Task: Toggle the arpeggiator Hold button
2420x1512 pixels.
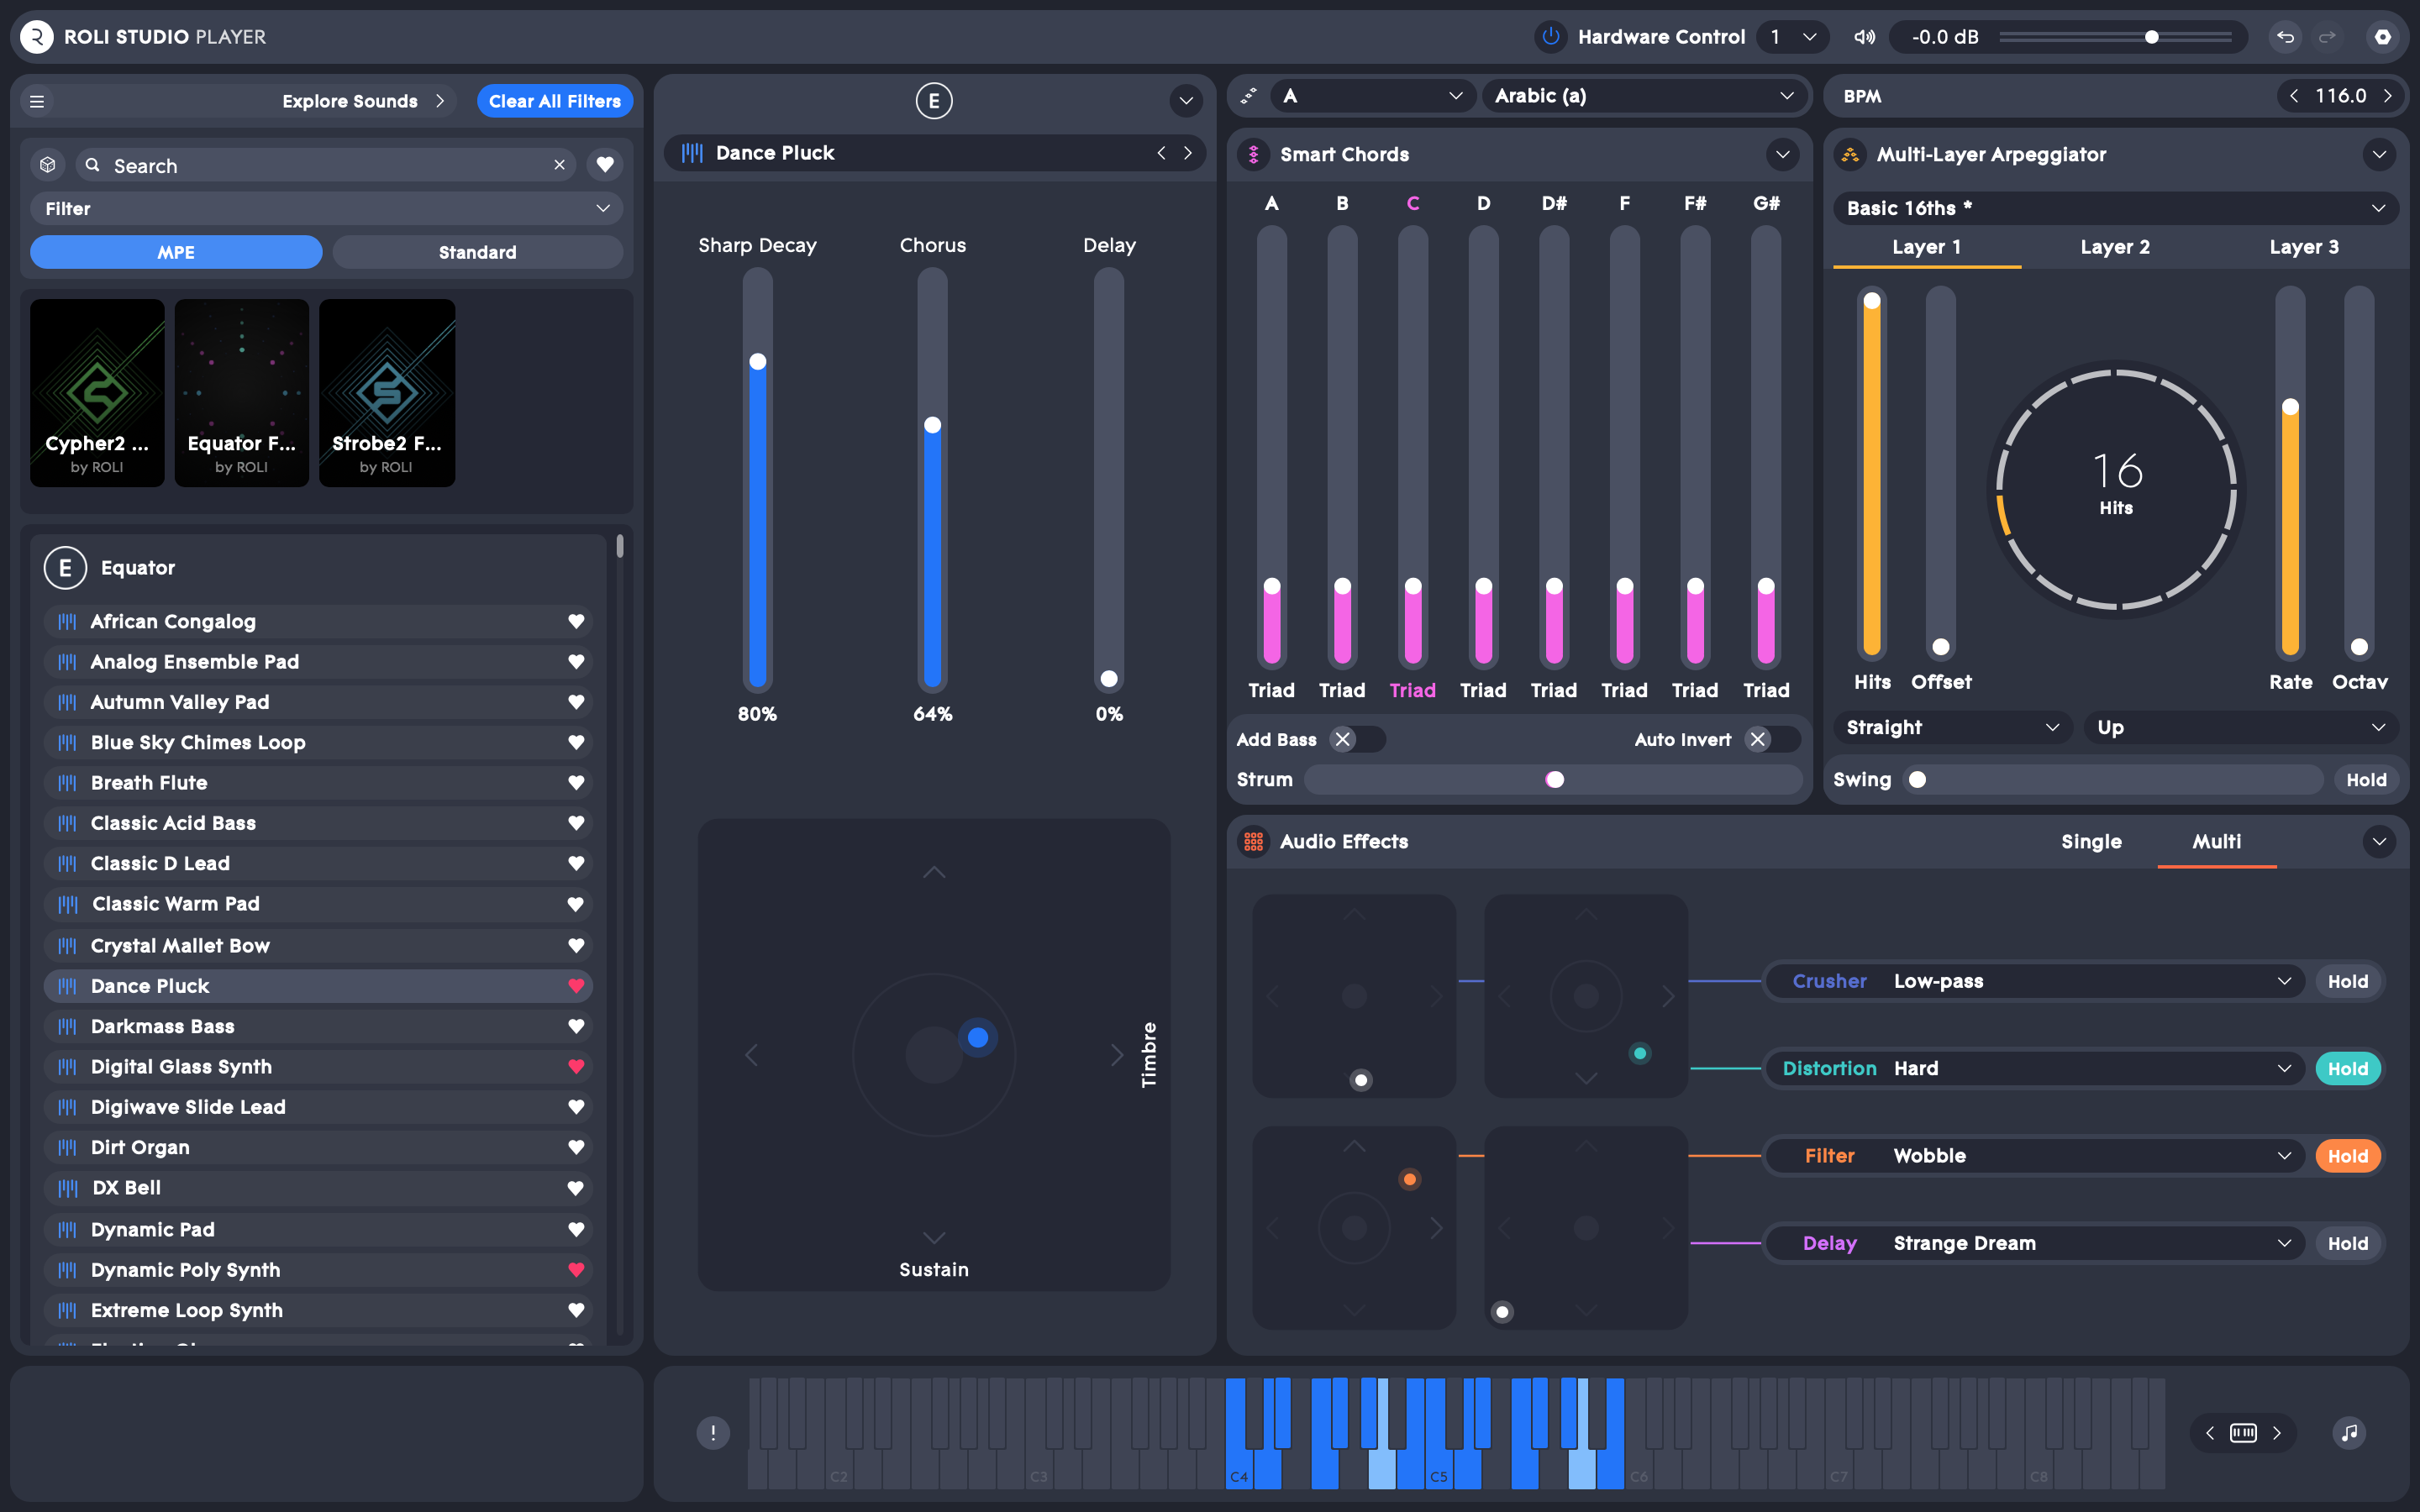Action: tap(2366, 780)
